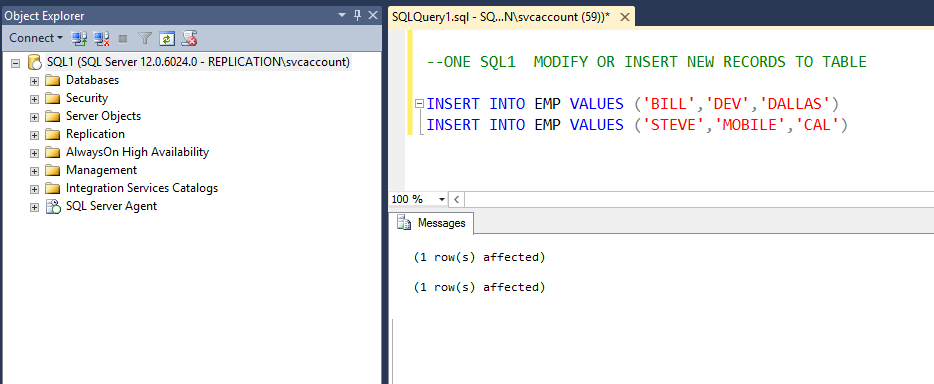Image resolution: width=934 pixels, height=384 pixels.
Task: Click the second '(1 row(s) affected)' message
Action: tap(480, 287)
